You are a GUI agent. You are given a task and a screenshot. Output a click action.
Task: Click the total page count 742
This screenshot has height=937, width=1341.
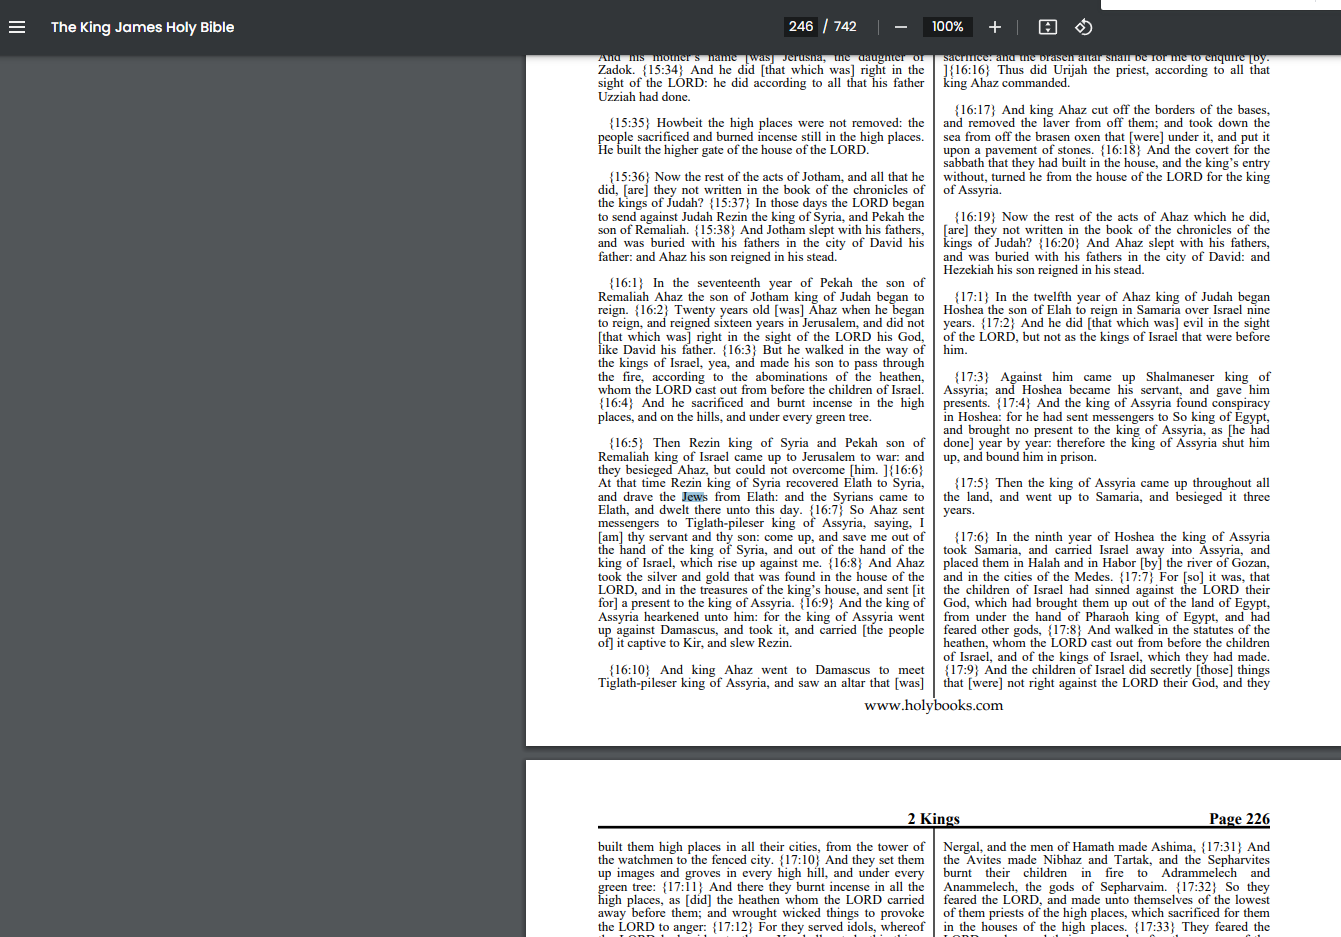(x=845, y=27)
